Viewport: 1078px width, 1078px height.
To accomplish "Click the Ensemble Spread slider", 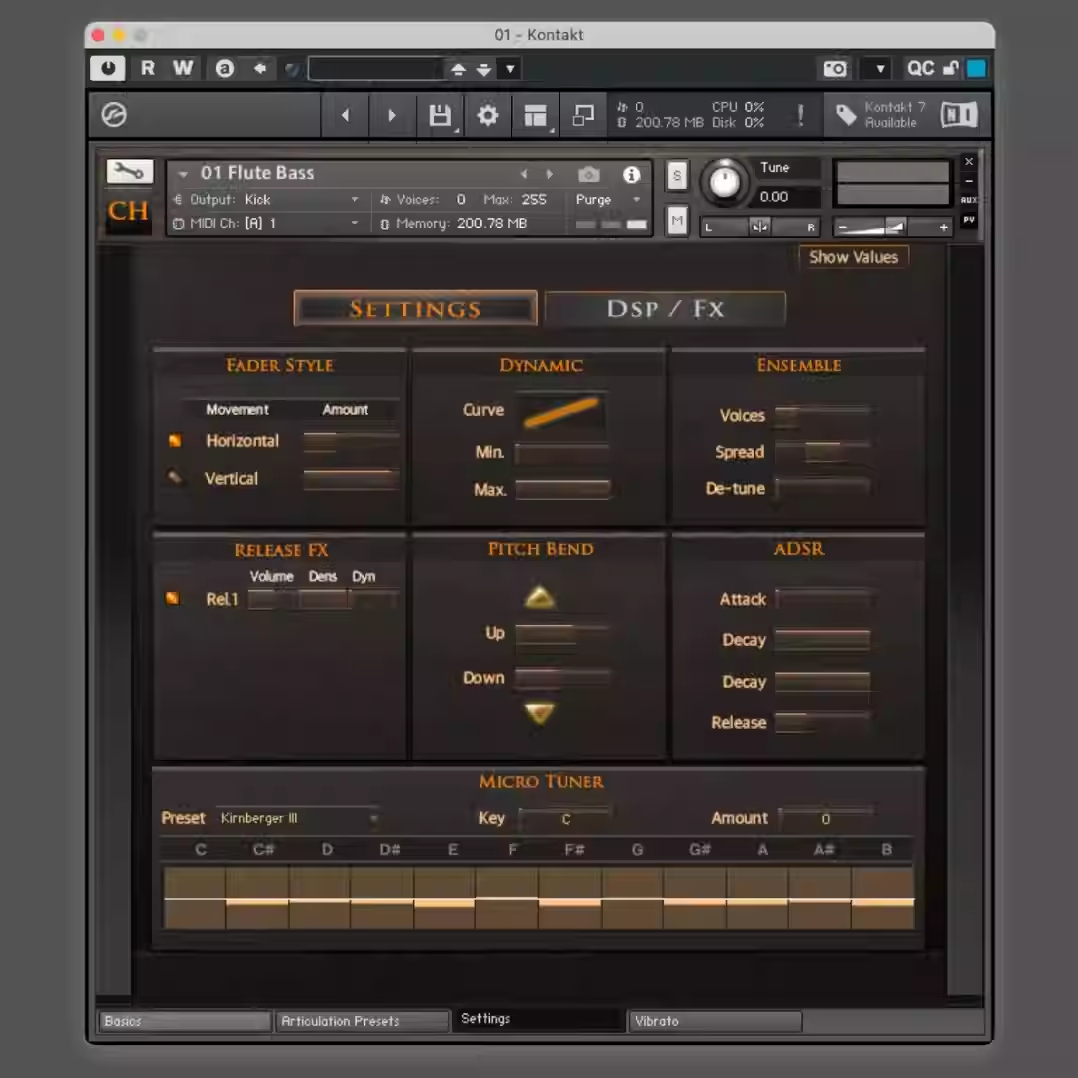I will (x=822, y=452).
